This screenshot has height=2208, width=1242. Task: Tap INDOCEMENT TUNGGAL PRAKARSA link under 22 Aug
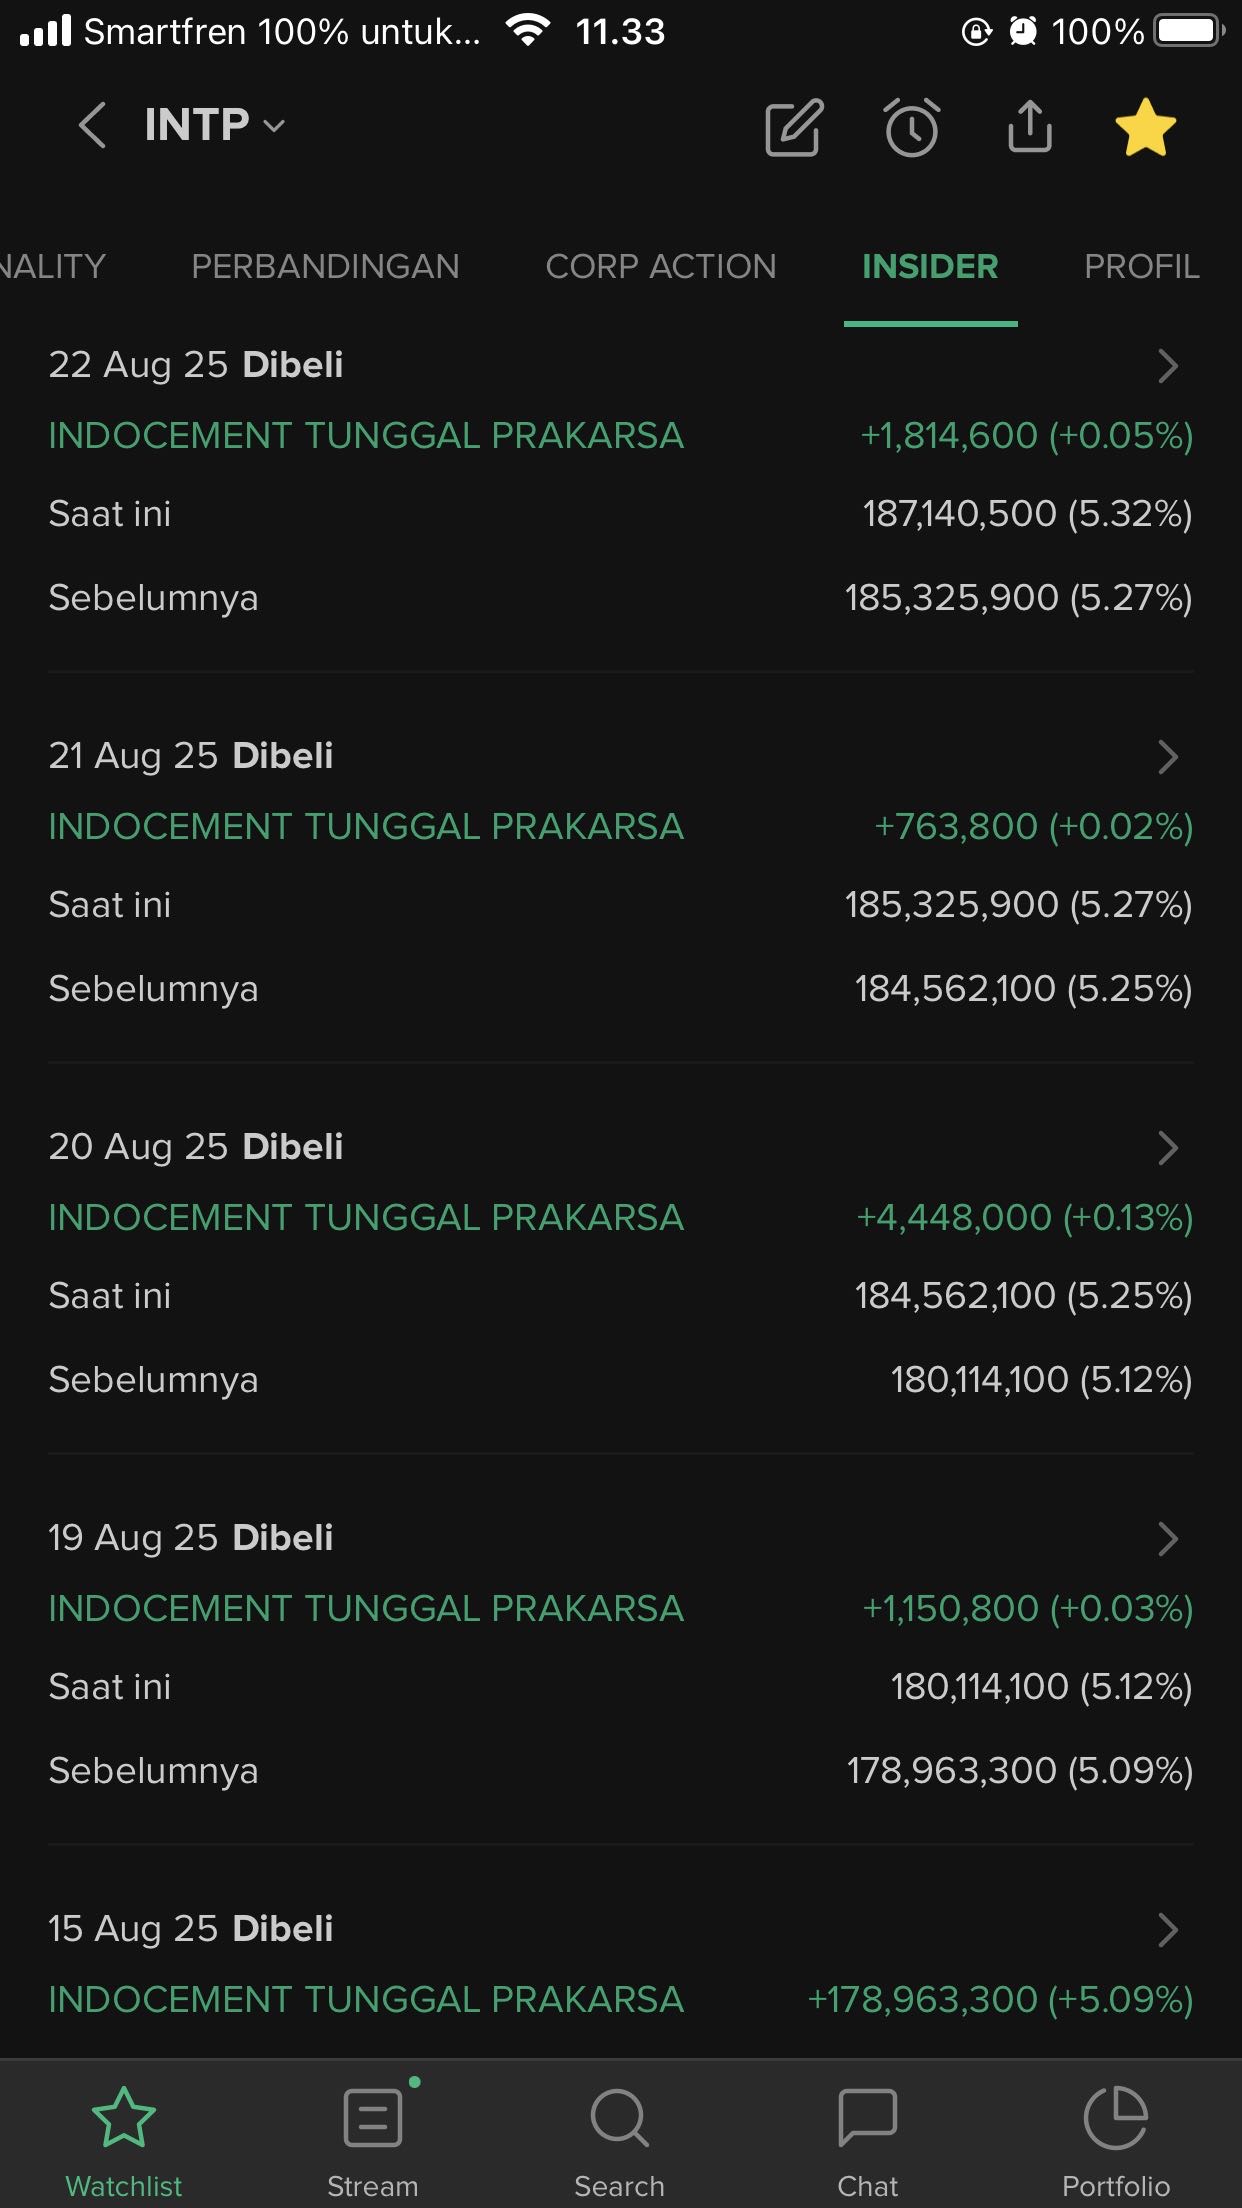coord(366,436)
